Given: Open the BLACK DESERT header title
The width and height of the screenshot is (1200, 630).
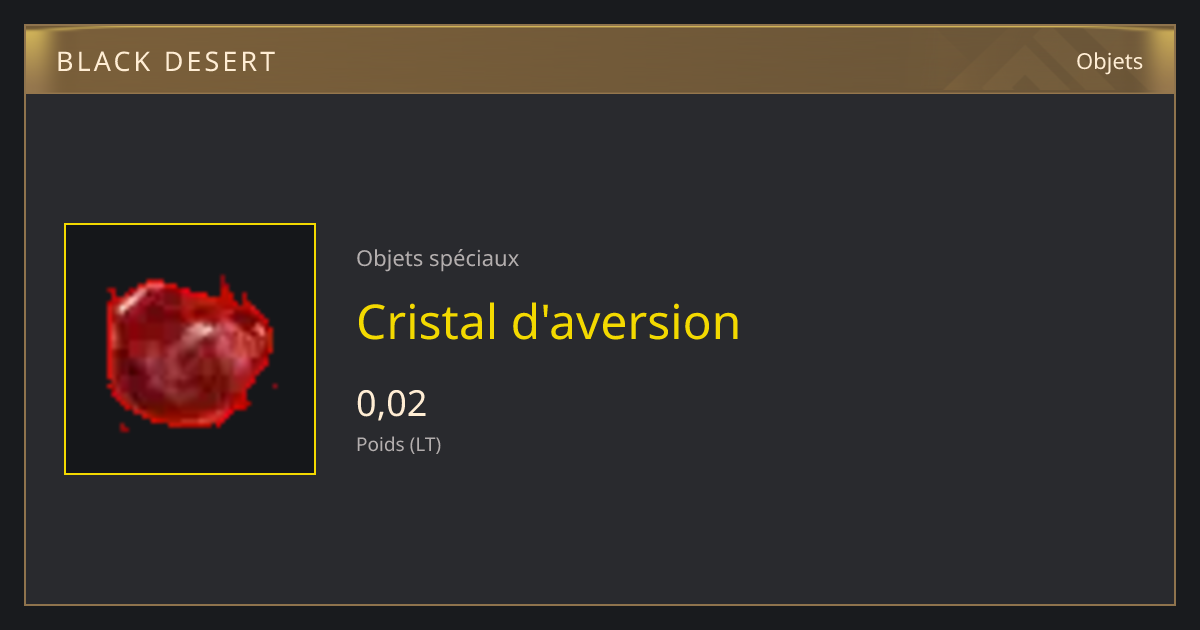Looking at the screenshot, I should [166, 62].
